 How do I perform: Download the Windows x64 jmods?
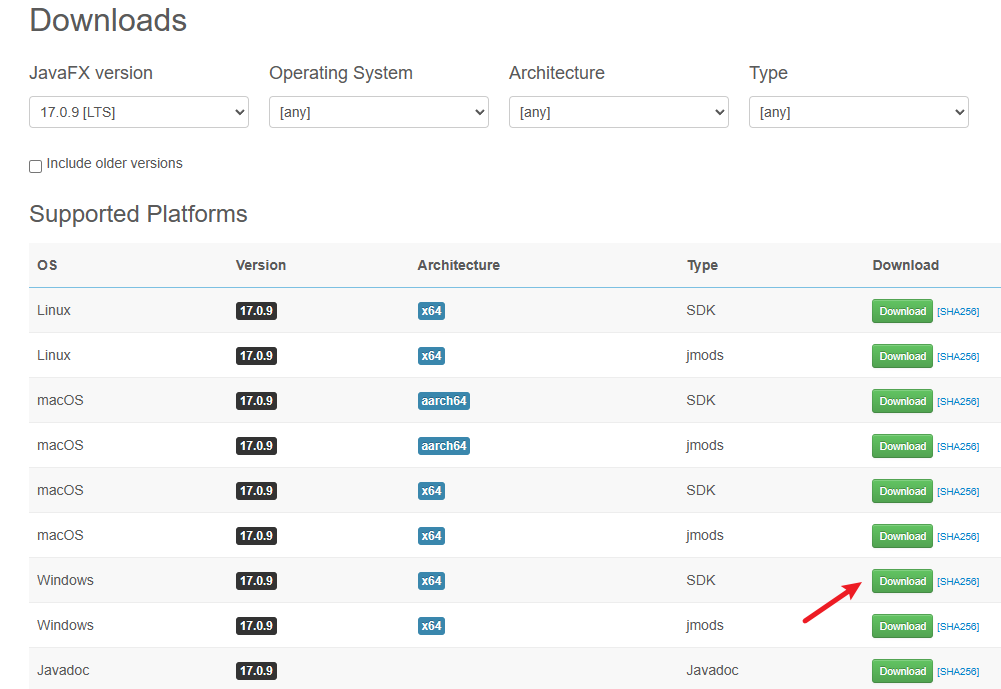(x=902, y=626)
